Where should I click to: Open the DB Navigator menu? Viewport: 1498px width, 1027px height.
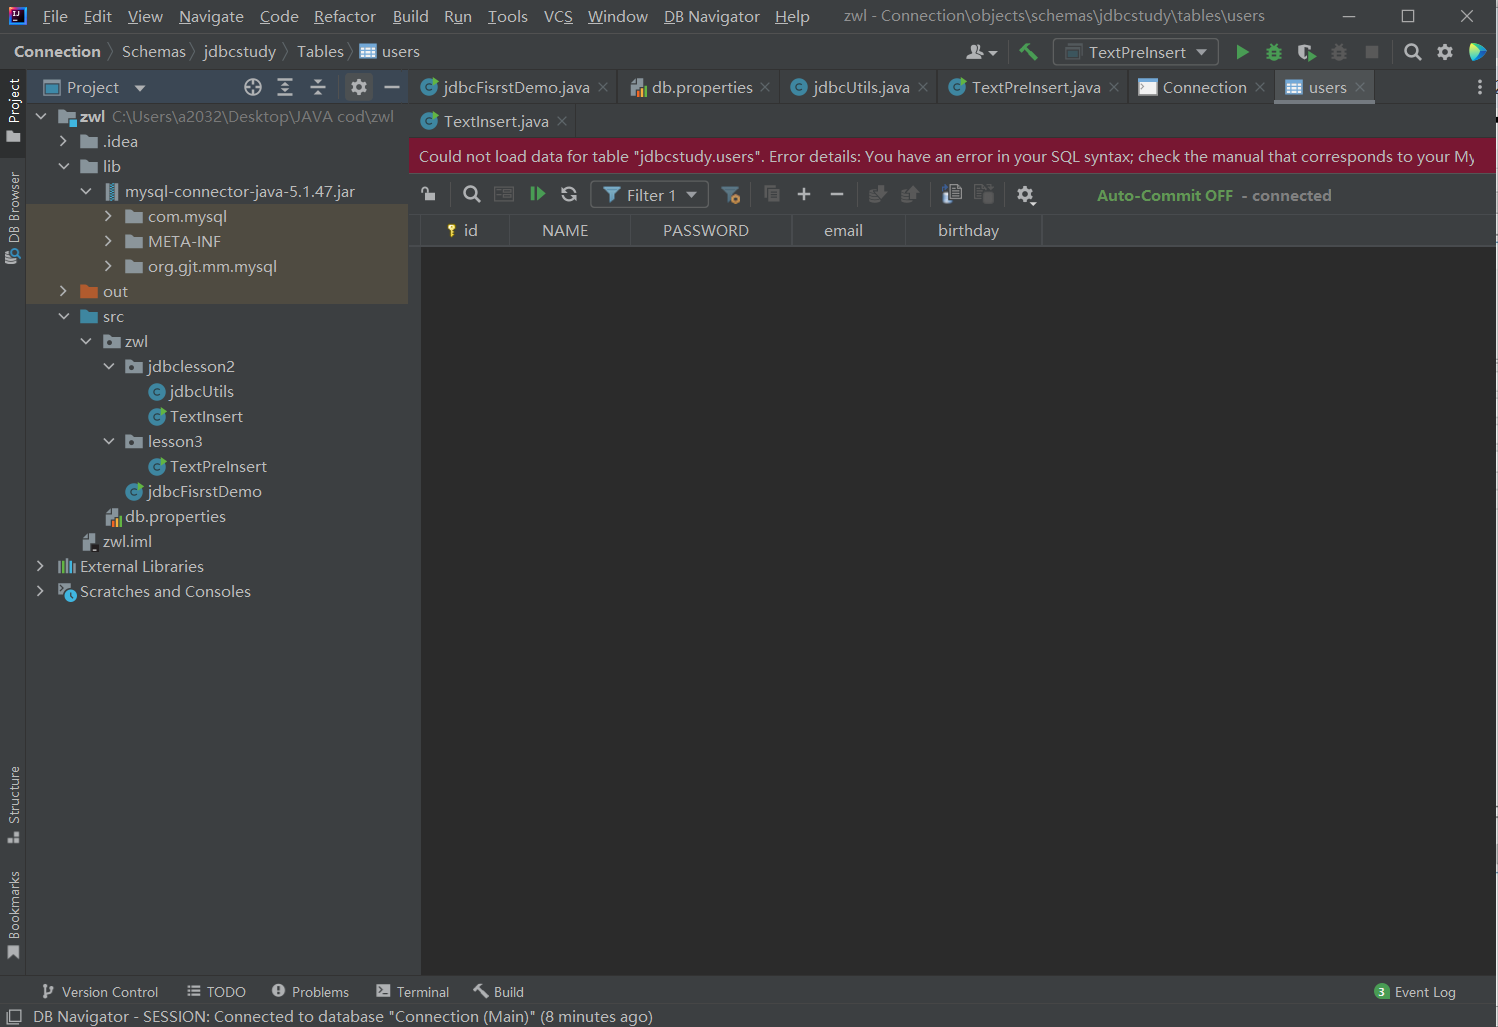pos(711,16)
